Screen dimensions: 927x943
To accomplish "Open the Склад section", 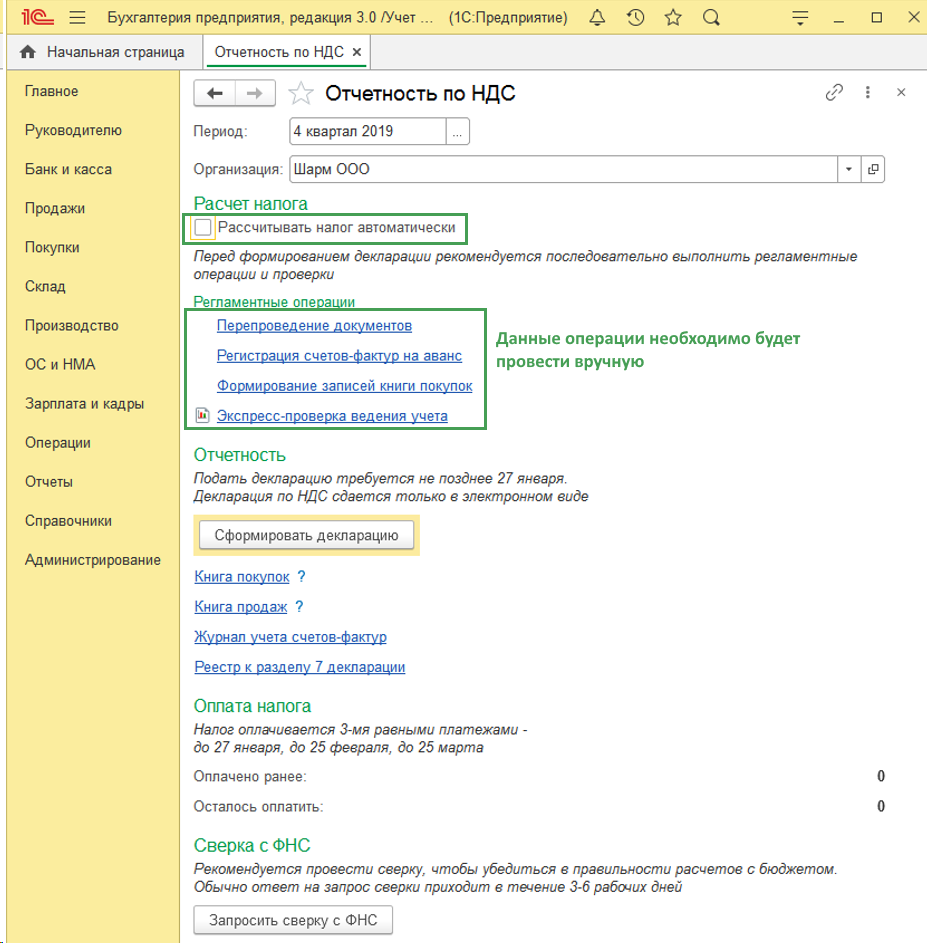I will point(45,287).
